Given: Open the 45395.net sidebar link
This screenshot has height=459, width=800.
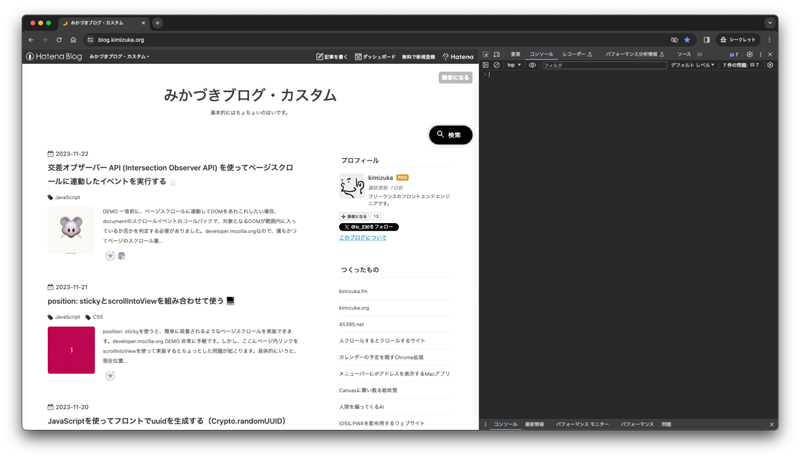Looking at the screenshot, I should 352,324.
